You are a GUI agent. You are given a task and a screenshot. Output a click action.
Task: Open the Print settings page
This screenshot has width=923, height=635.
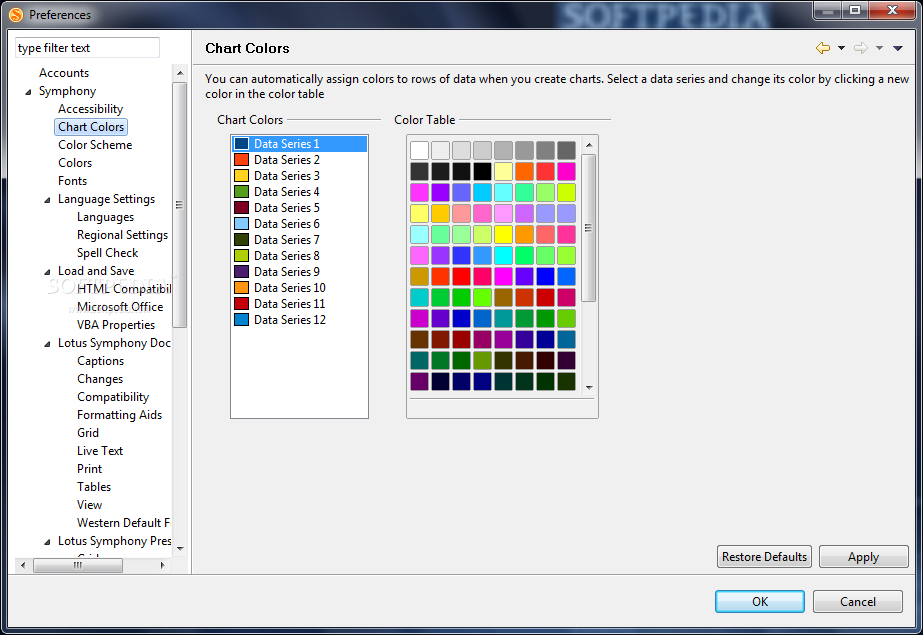coord(89,469)
